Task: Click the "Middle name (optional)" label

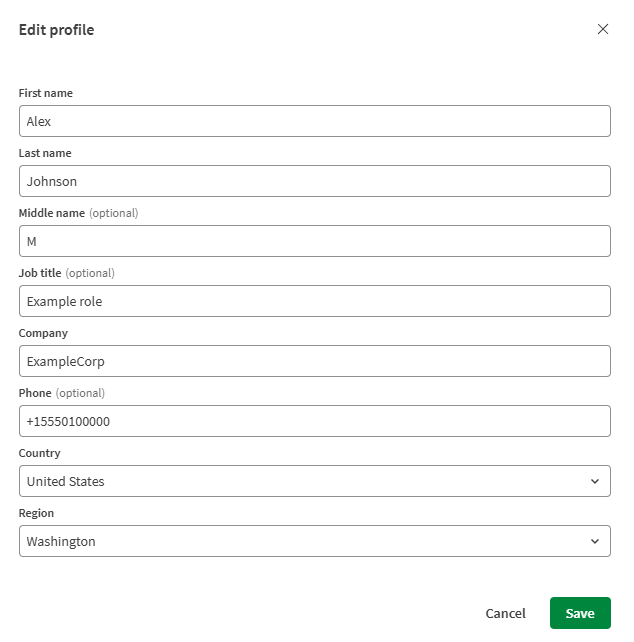Action: pyautogui.click(x=78, y=213)
